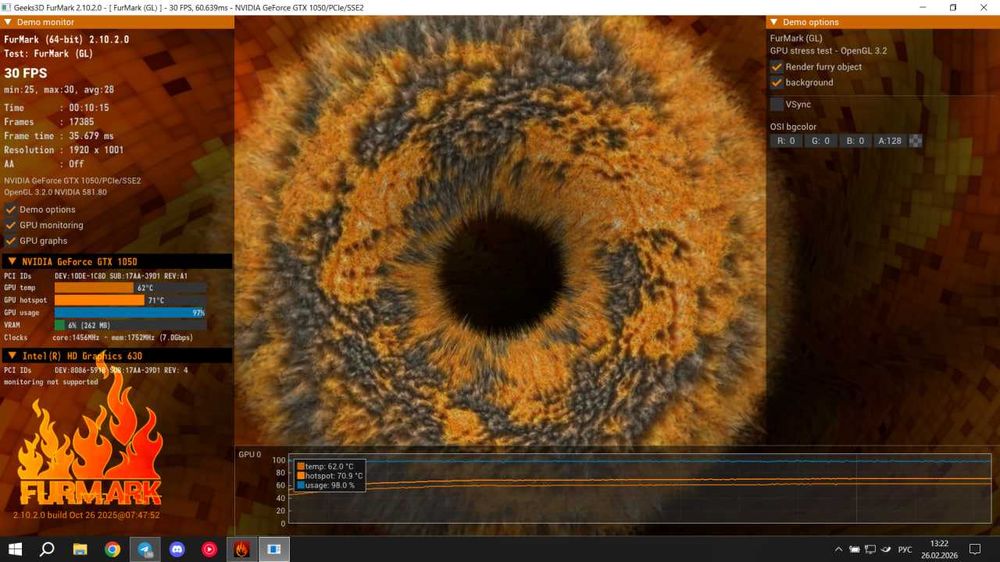1000x562 pixels.
Task: Click the GPU usage 97% bar
Action: tap(130, 313)
